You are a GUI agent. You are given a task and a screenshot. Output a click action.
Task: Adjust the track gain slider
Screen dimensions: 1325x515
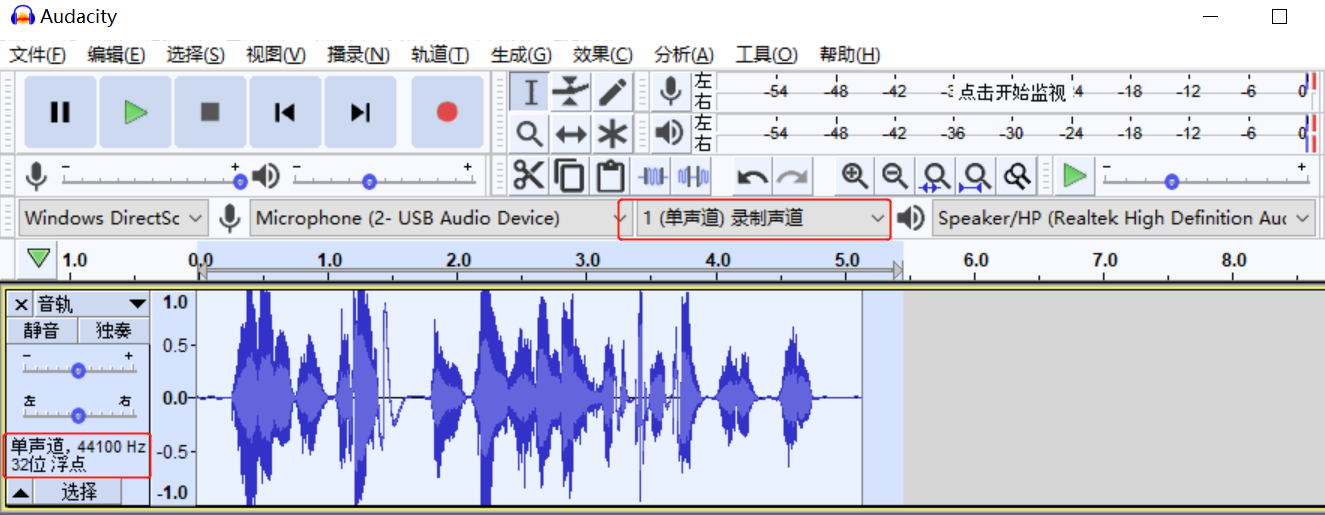[78, 369]
